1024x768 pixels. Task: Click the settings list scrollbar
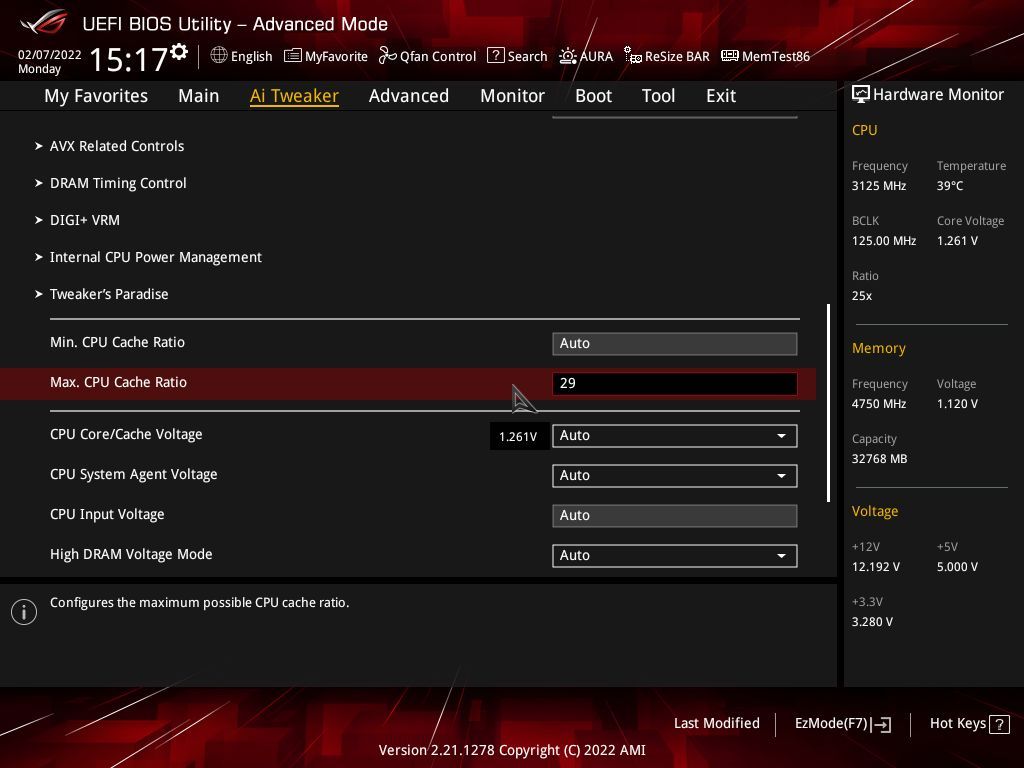click(828, 402)
